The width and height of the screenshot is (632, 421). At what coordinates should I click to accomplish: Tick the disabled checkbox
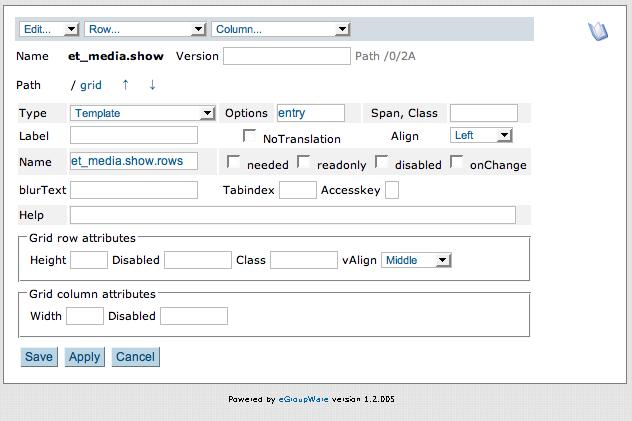(381, 162)
